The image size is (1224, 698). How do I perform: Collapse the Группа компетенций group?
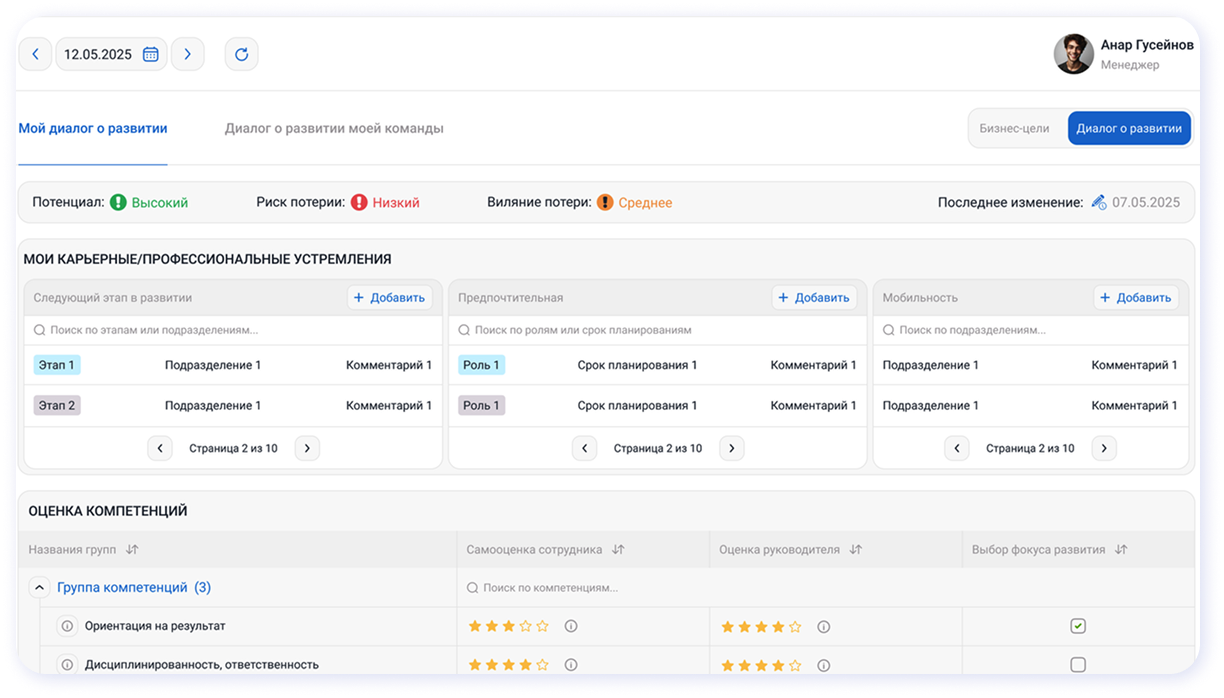pyautogui.click(x=38, y=588)
